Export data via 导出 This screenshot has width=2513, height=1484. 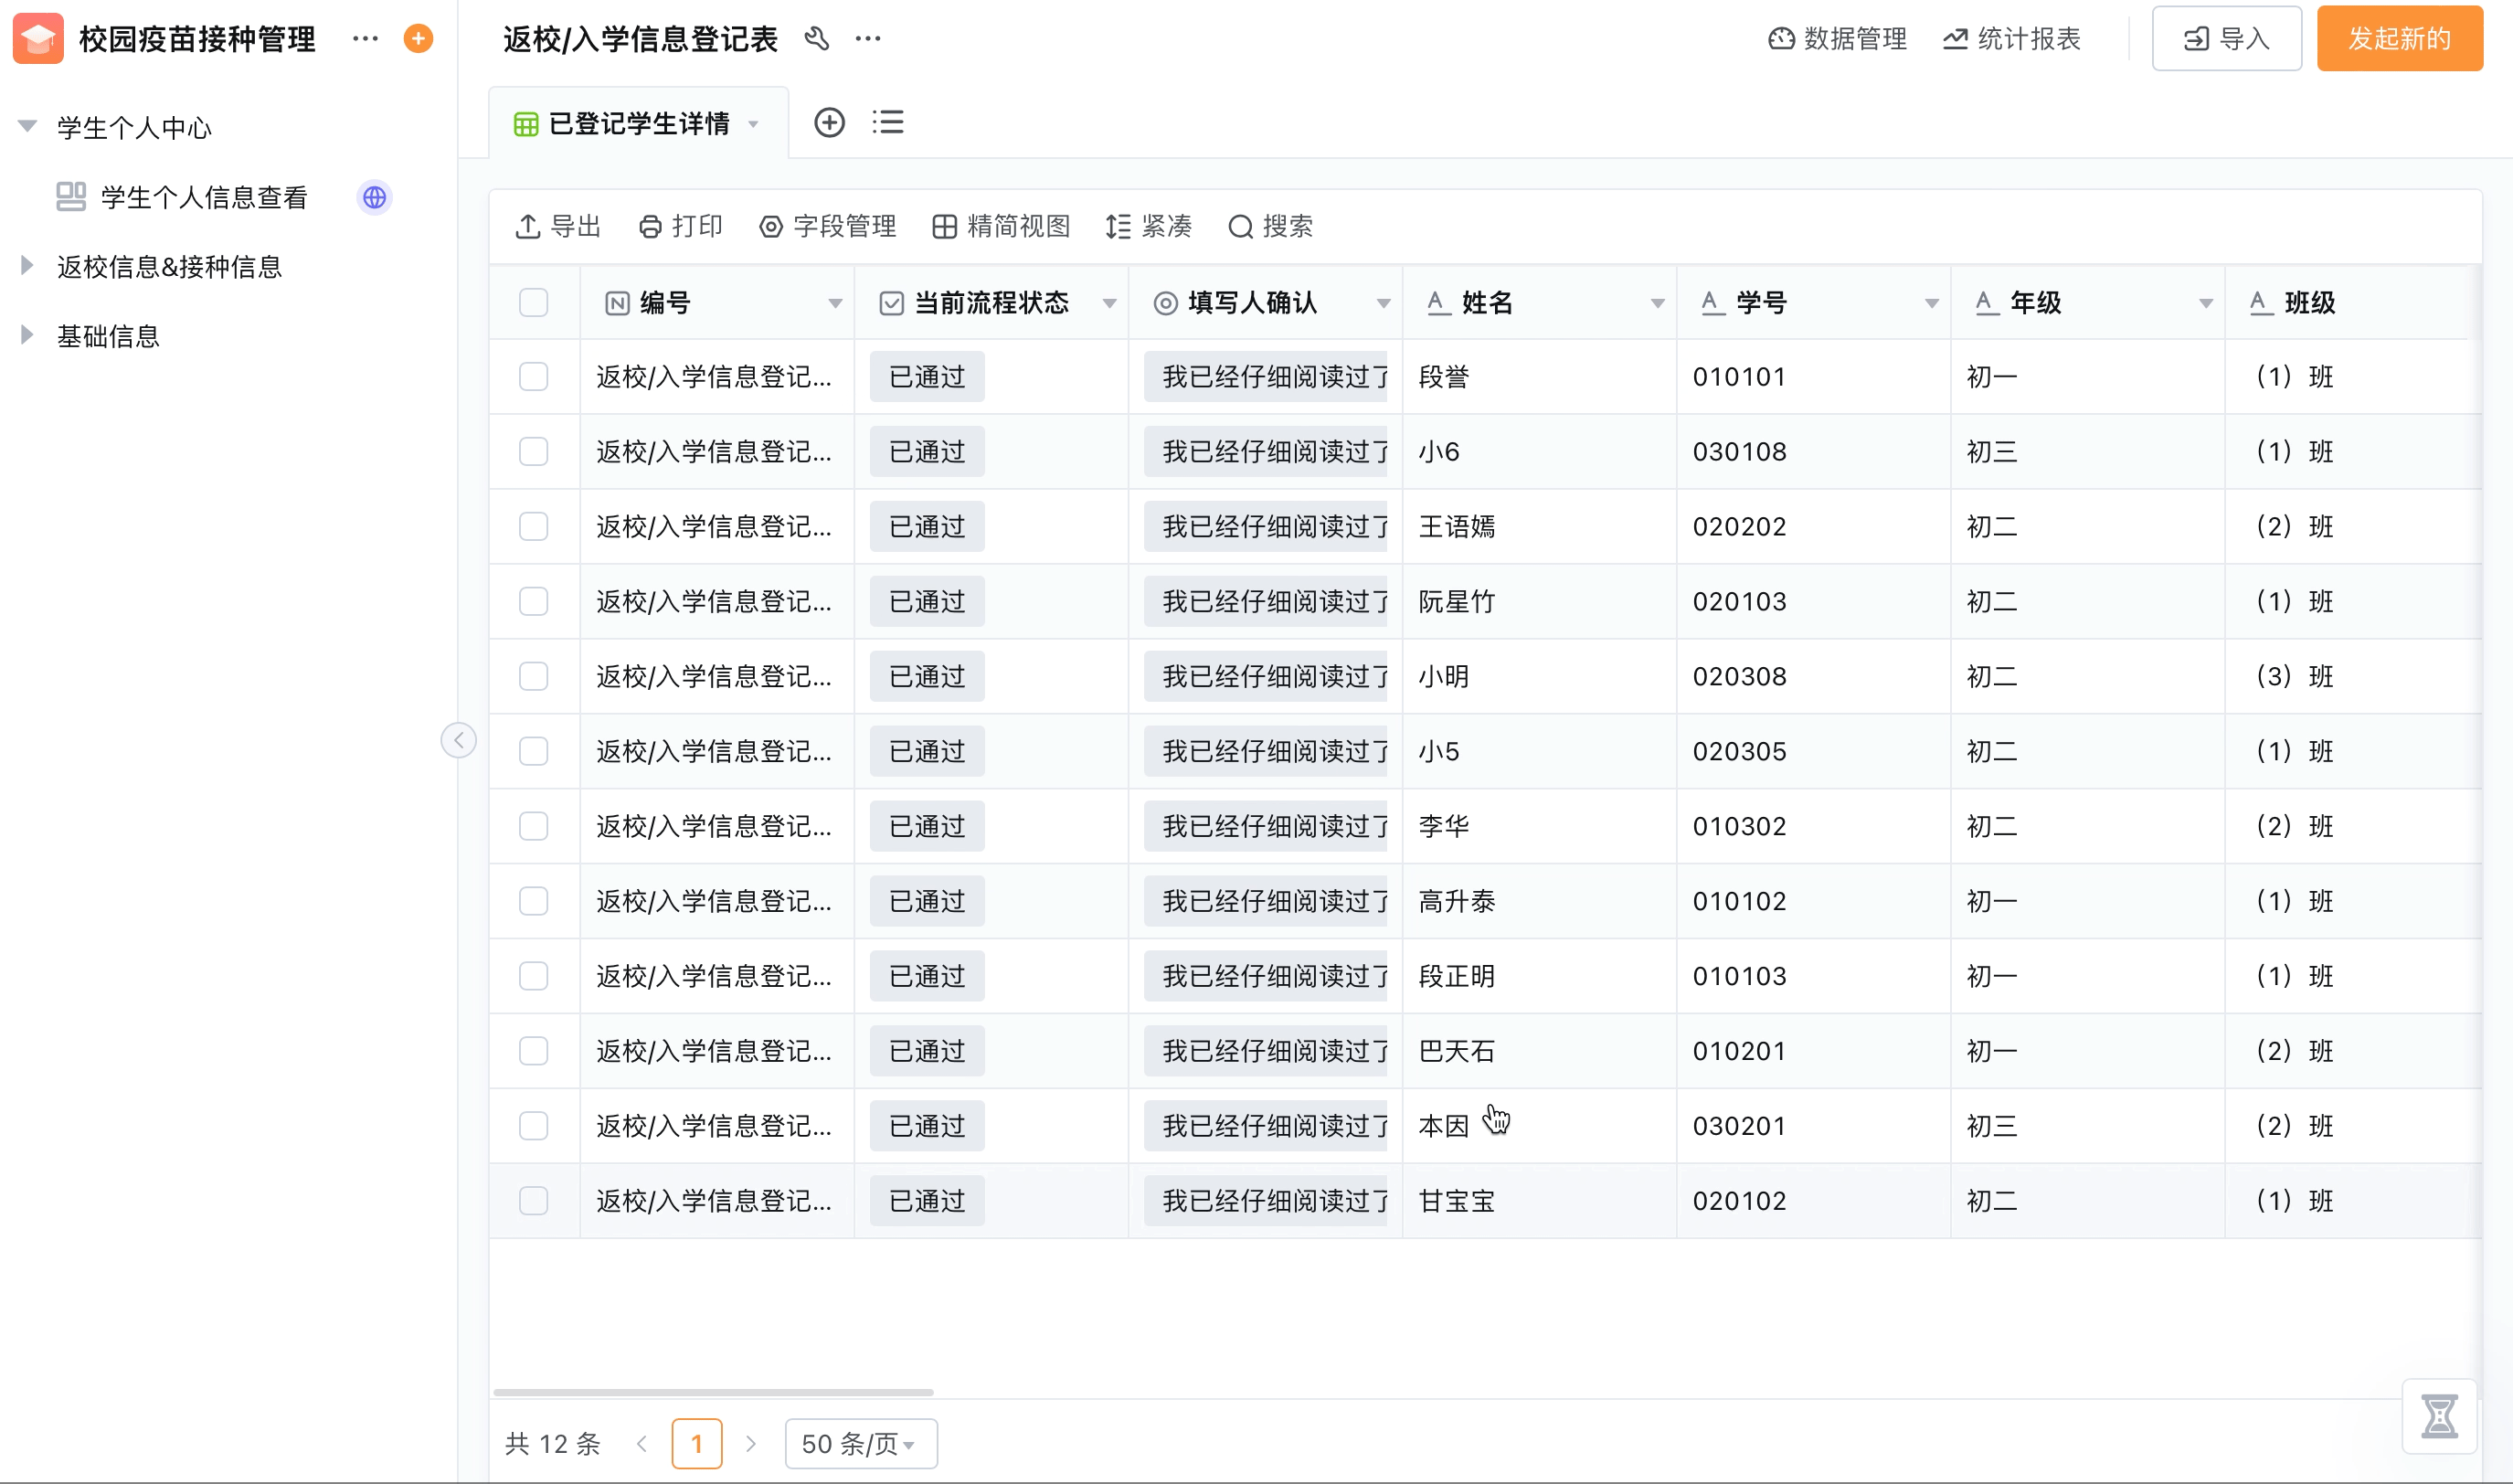(x=558, y=226)
